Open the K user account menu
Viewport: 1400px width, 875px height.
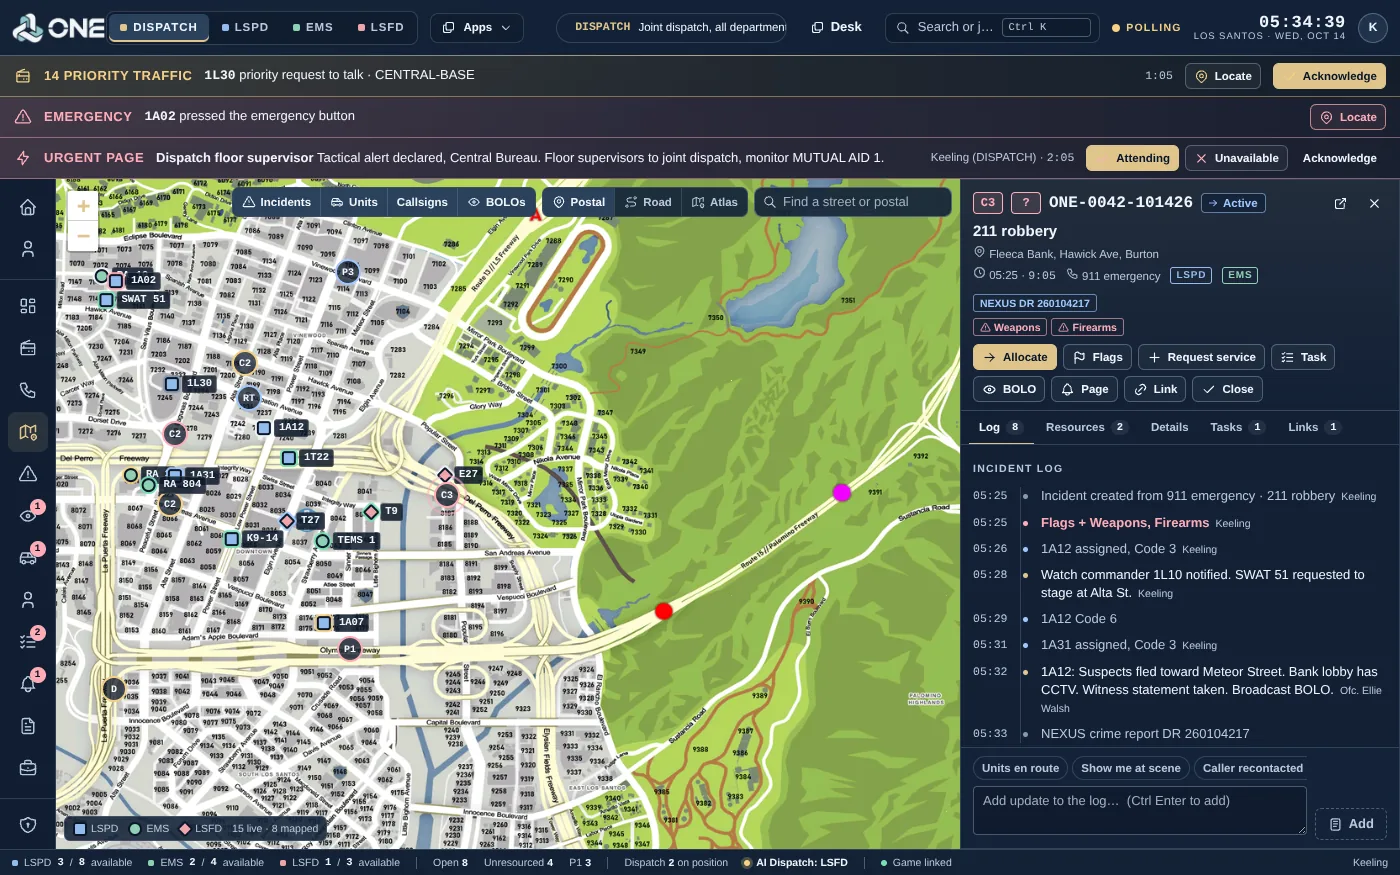tap(1373, 28)
